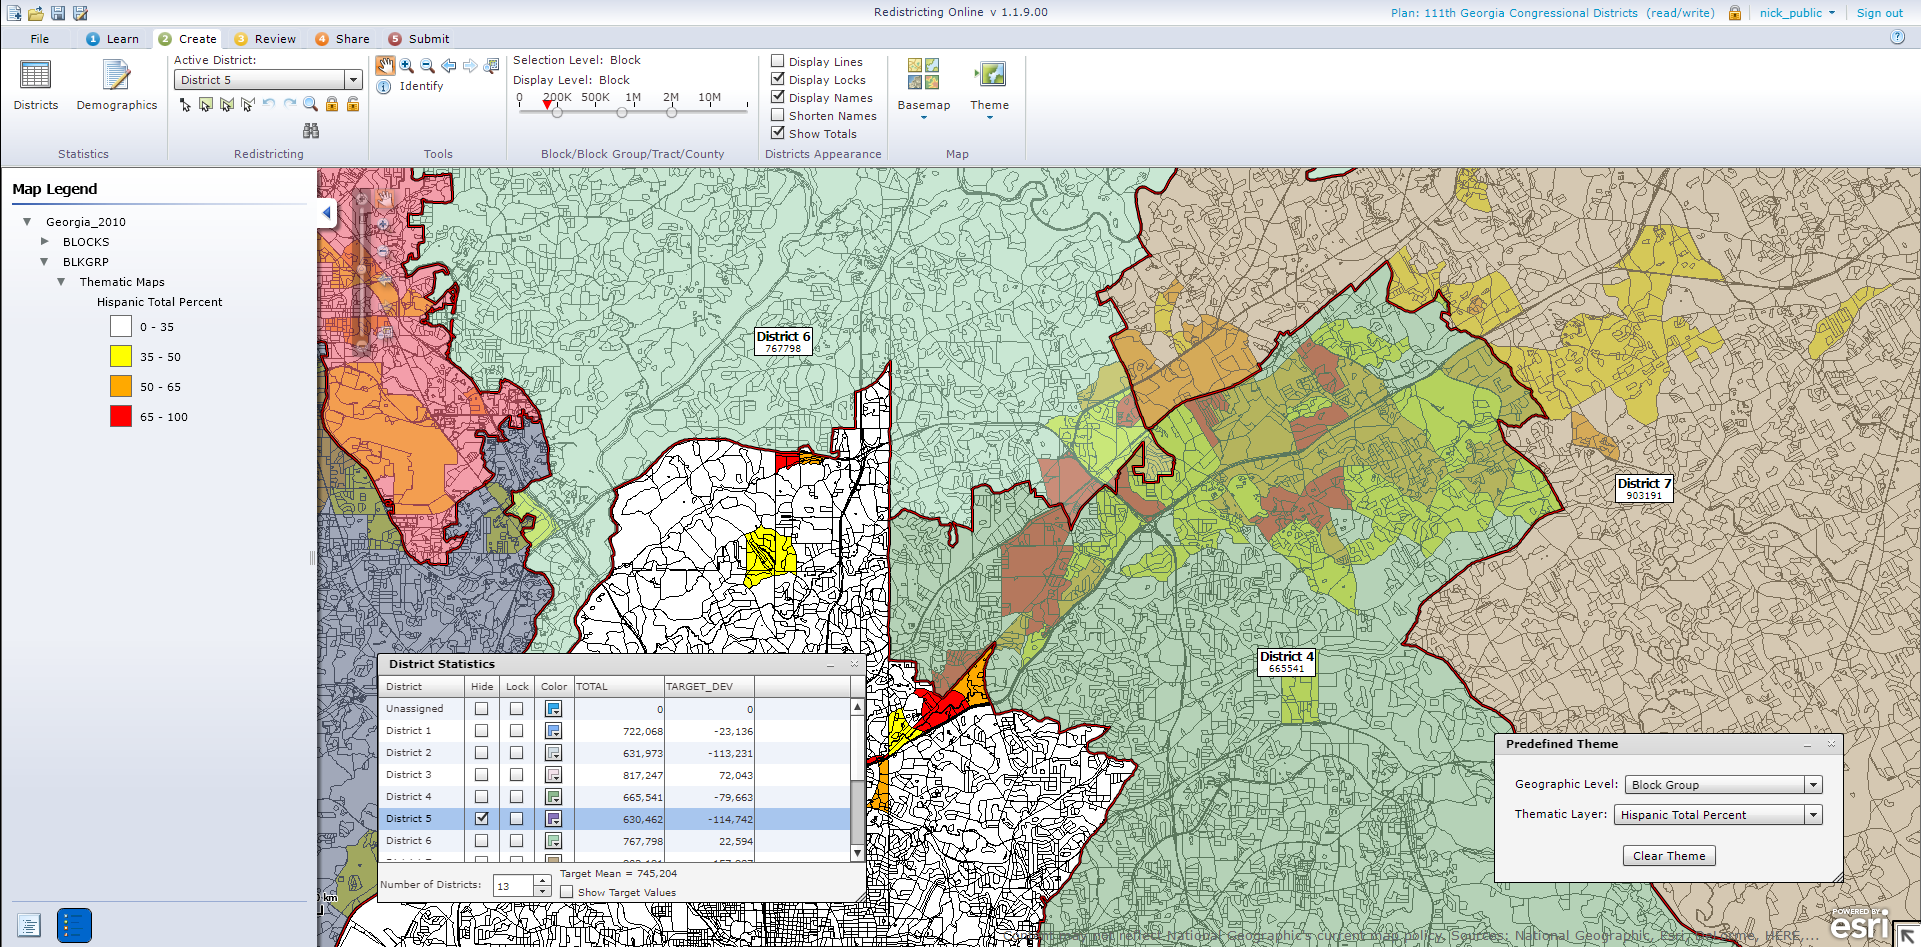Viewport: 1921px width, 947px height.
Task: Select the lock district padlock icon
Action: [331, 104]
